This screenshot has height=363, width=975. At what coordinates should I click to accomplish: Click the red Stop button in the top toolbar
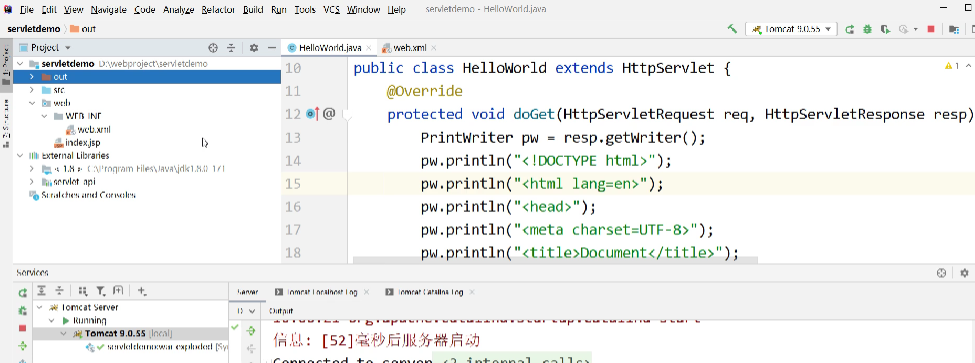coord(931,29)
